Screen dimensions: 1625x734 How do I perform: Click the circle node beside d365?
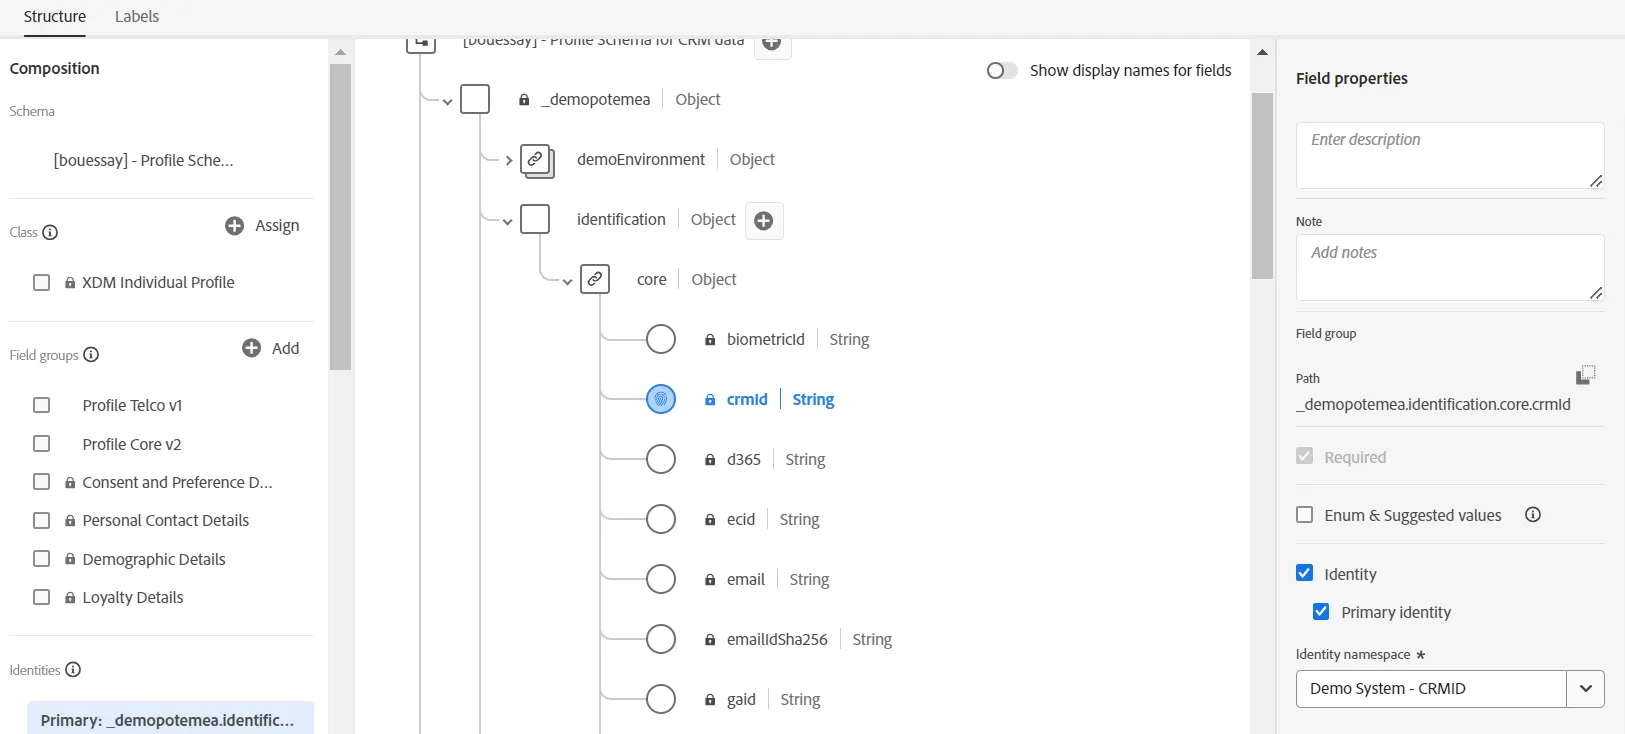[661, 459]
